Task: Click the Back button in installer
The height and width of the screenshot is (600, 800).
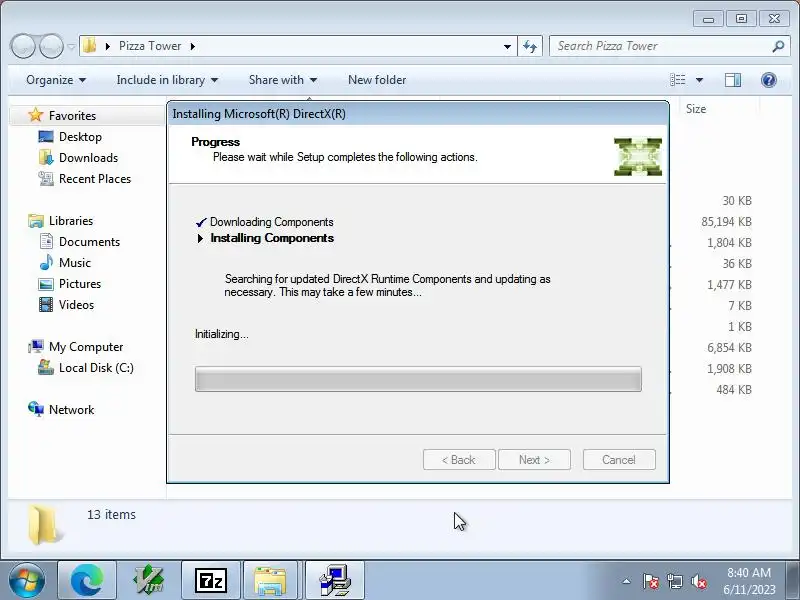Action: click(459, 460)
